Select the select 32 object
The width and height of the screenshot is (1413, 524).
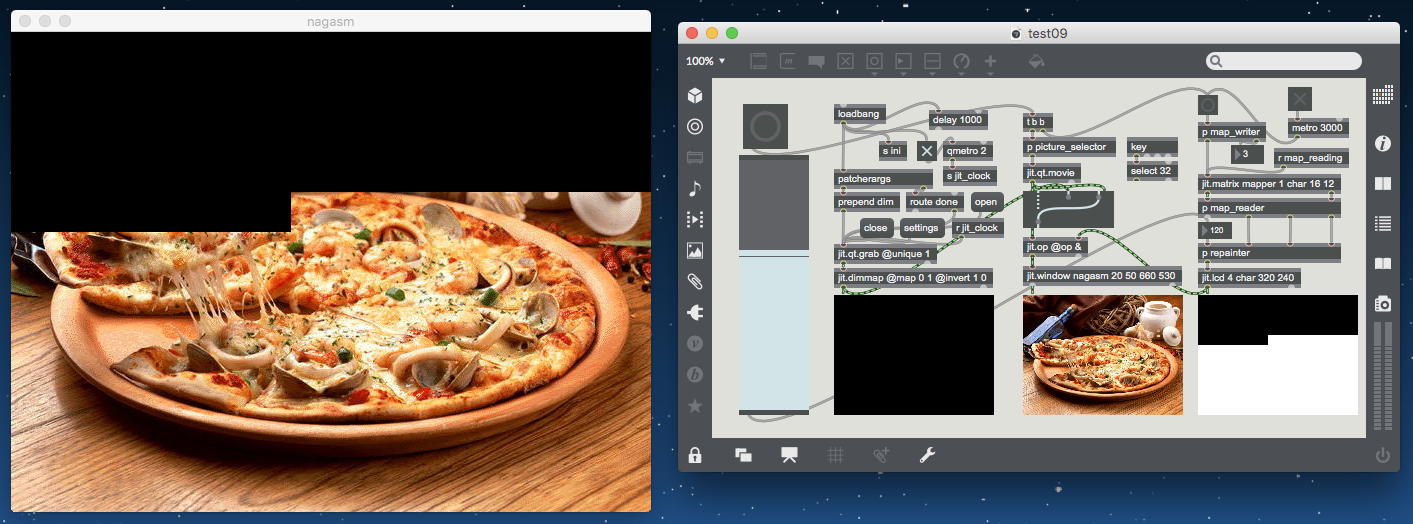[x=1153, y=171]
